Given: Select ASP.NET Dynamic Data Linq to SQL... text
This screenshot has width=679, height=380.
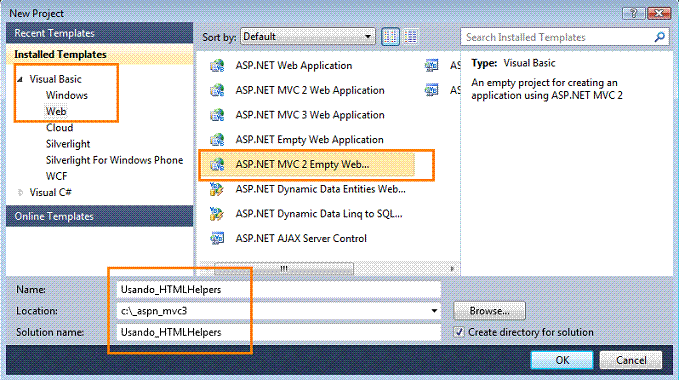Looking at the screenshot, I should click(x=319, y=214).
